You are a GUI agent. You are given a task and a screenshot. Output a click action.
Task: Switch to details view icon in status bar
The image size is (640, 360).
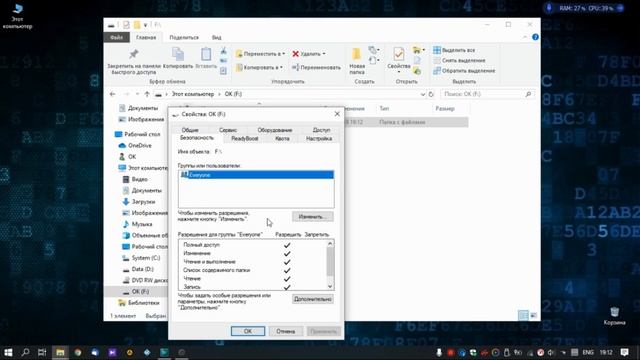coord(523,315)
